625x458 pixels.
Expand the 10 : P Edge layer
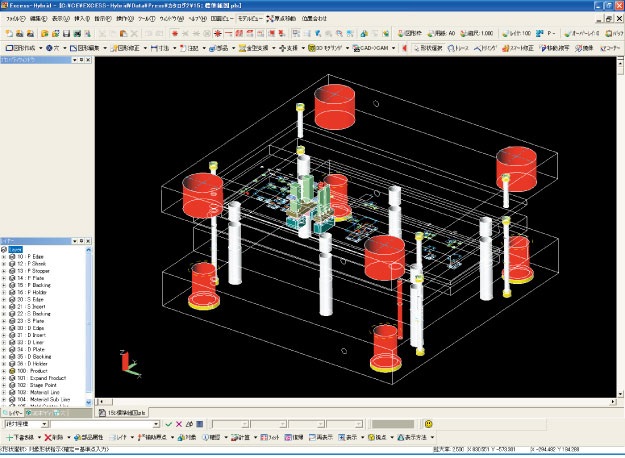tap(4, 257)
